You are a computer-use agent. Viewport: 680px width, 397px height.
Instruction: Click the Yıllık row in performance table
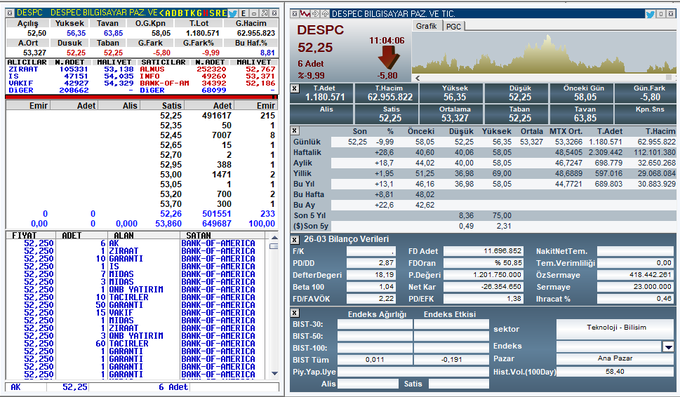tap(484, 174)
